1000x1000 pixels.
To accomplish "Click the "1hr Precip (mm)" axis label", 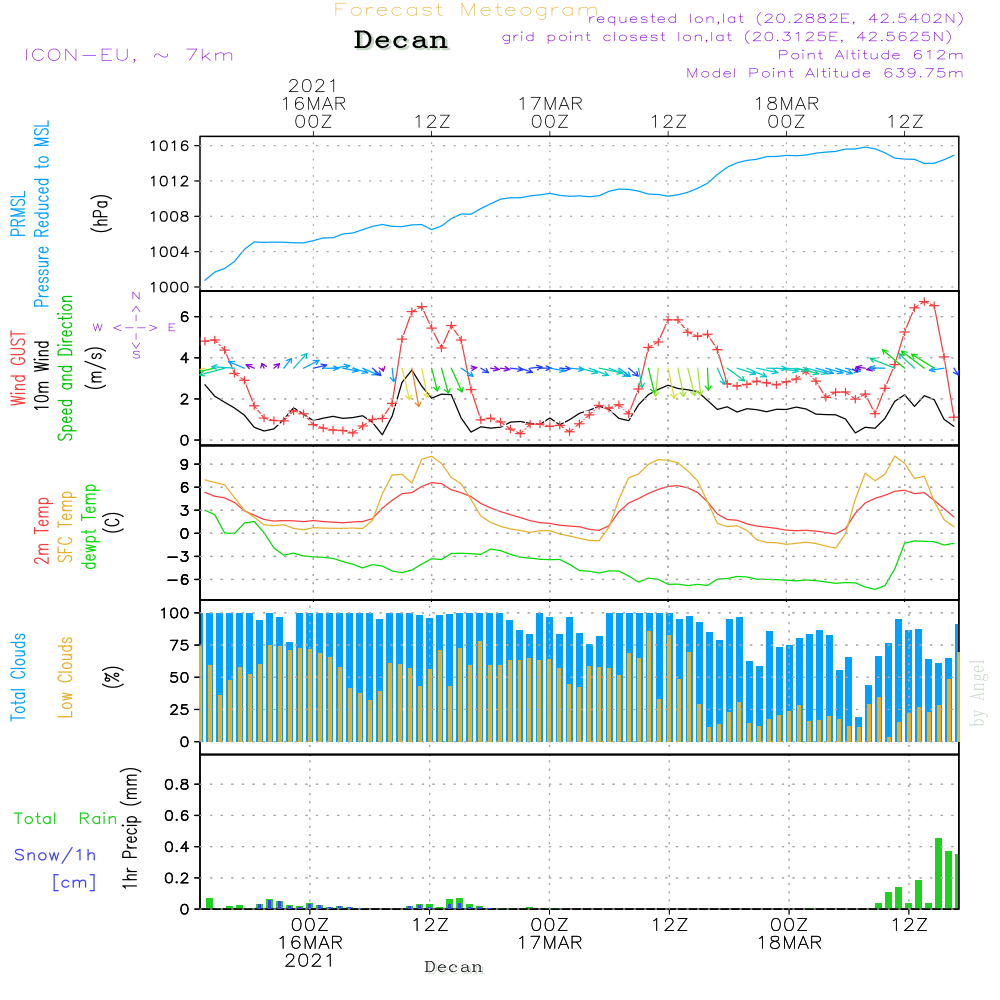I will coord(130,828).
